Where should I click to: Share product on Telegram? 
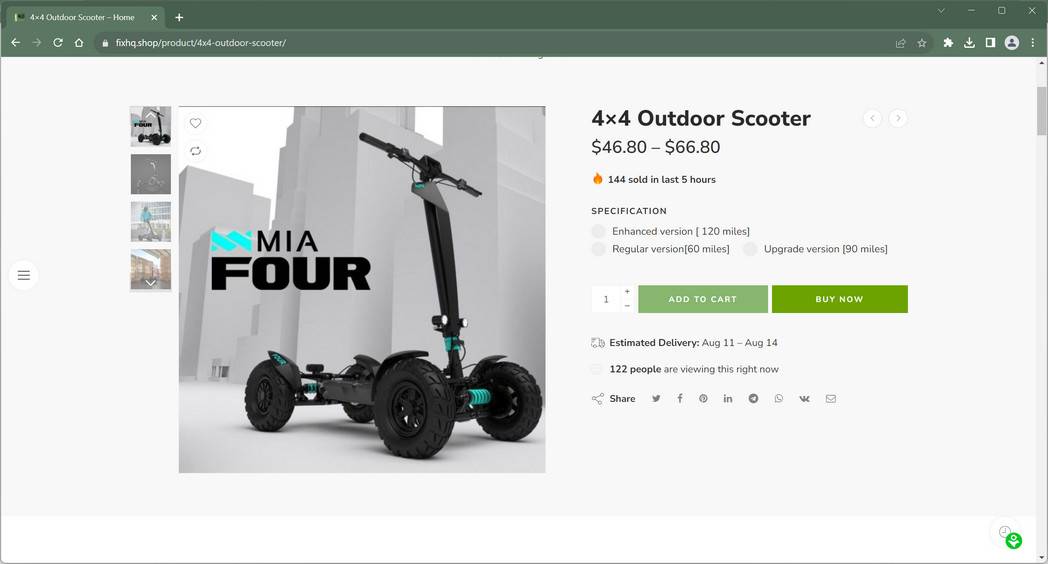click(x=753, y=398)
